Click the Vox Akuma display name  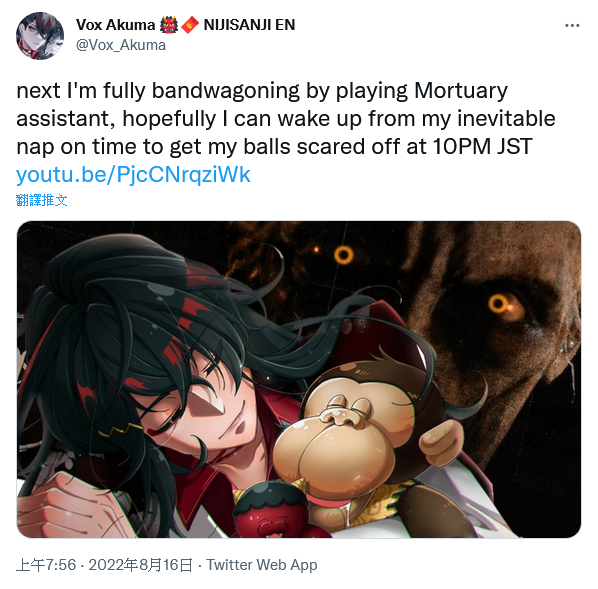click(x=115, y=25)
